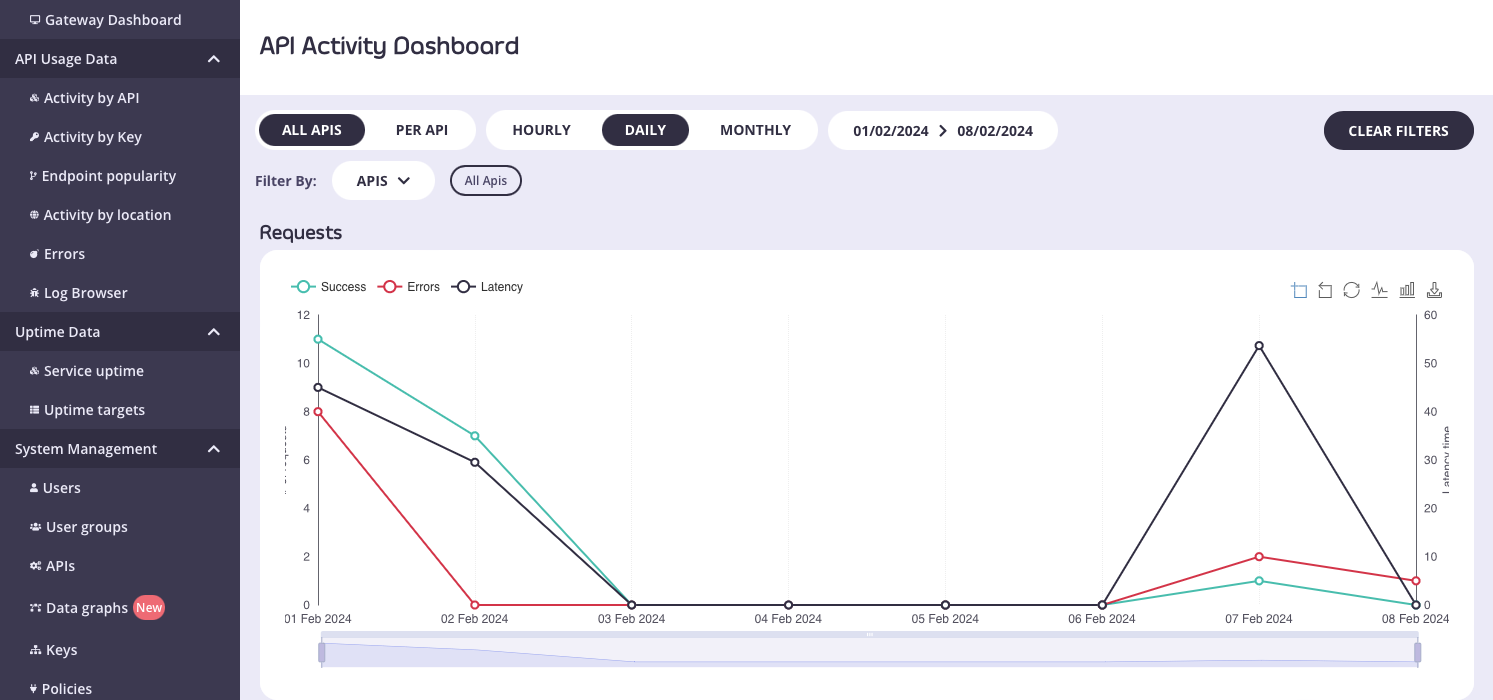Collapse the API Usage Data section
1493x700 pixels.
pos(213,59)
